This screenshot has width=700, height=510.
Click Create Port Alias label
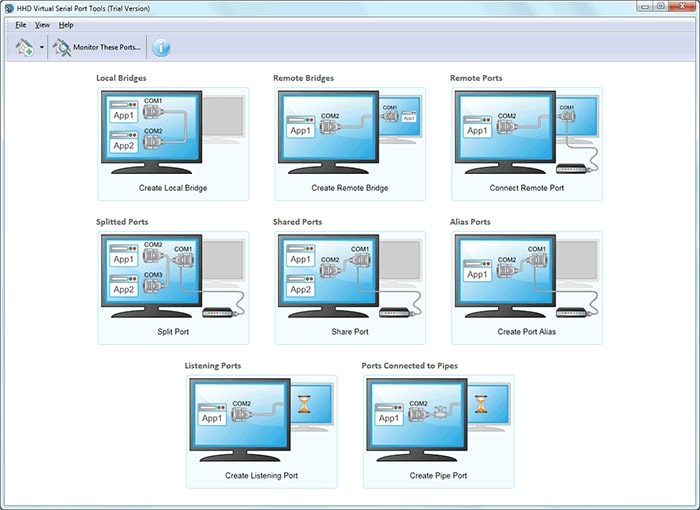526,332
